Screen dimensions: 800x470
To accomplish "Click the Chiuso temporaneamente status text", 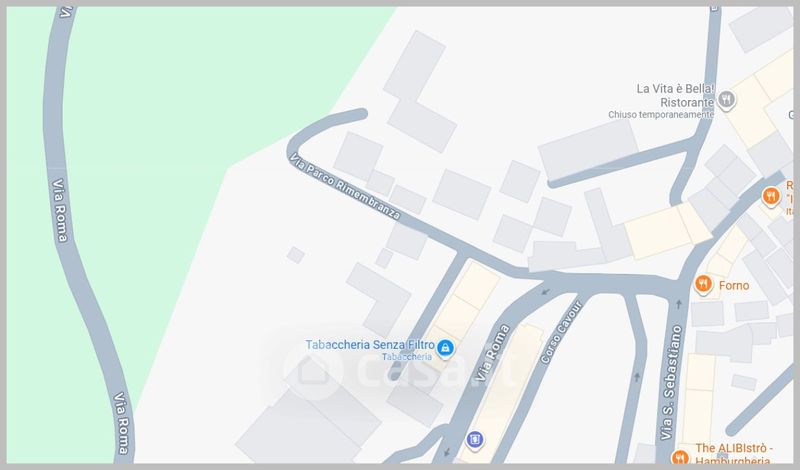I will coord(661,115).
